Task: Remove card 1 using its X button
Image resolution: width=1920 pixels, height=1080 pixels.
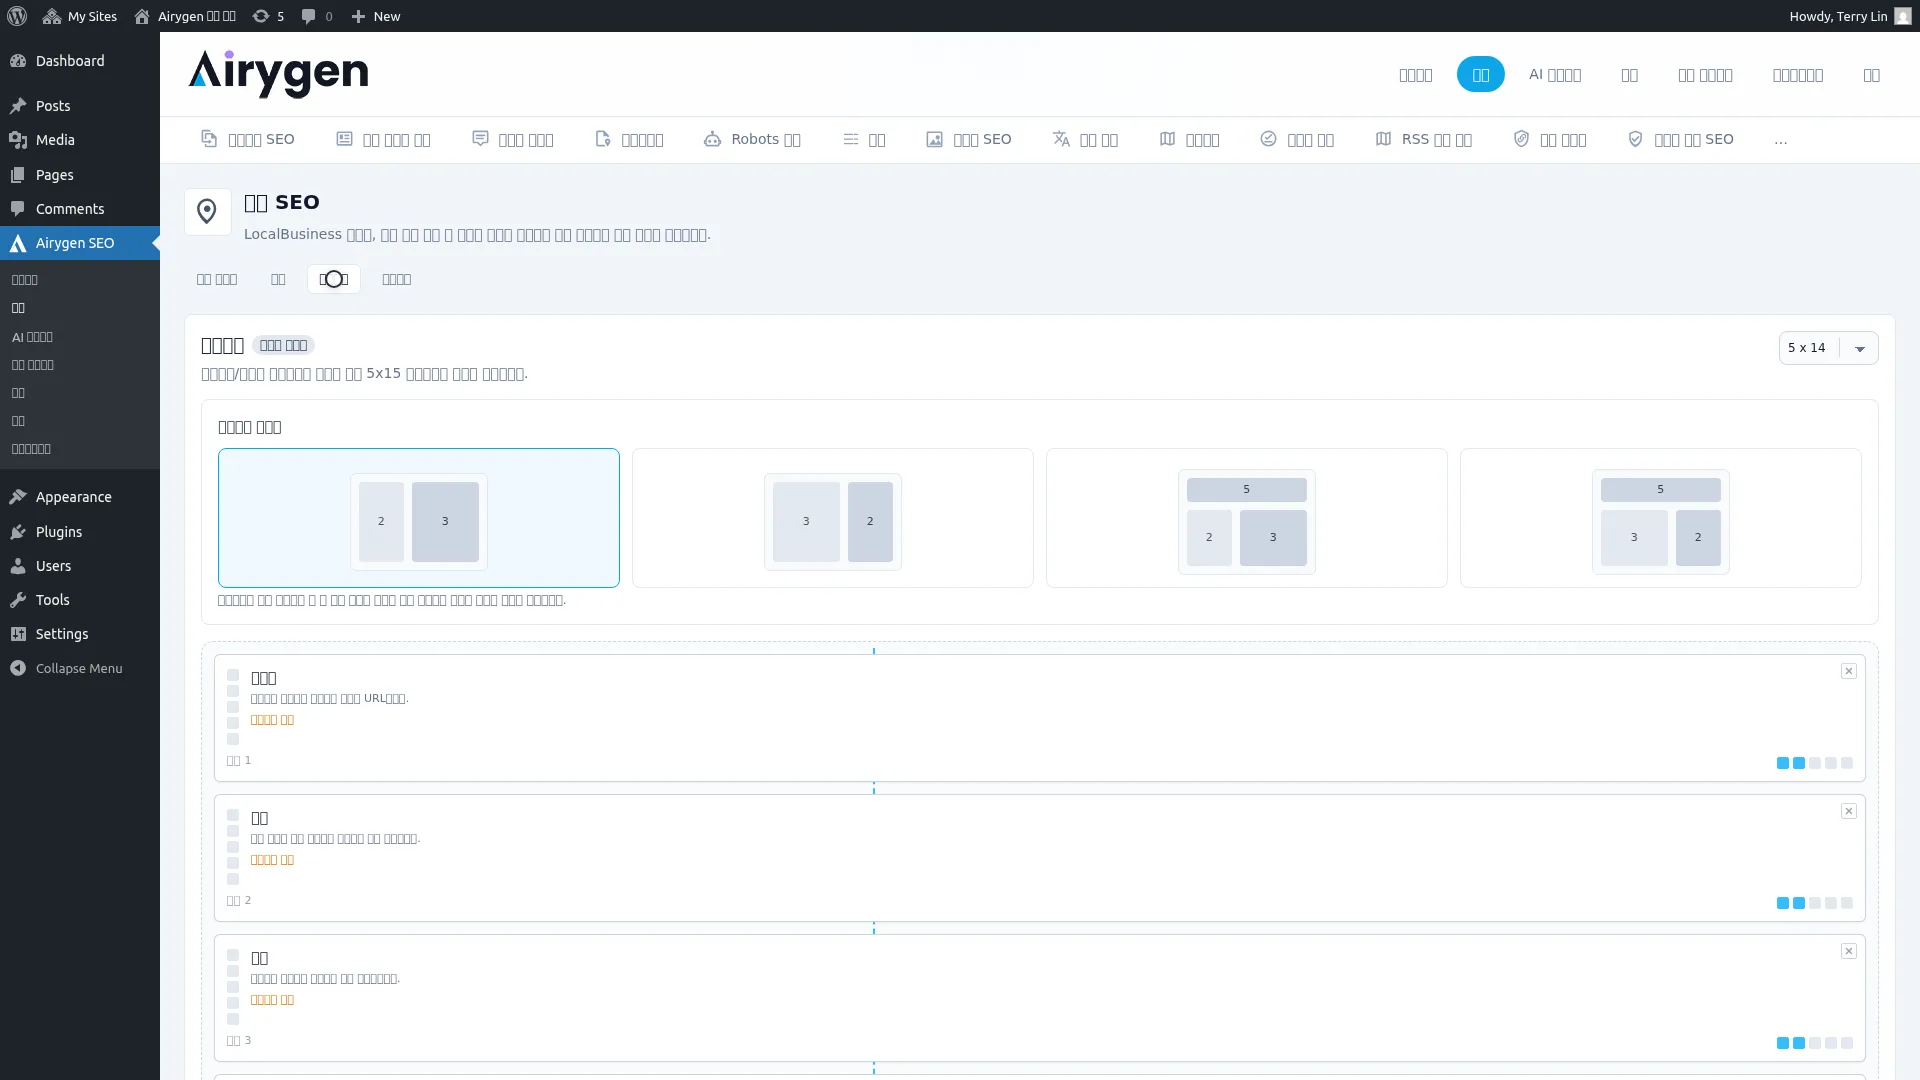Action: pos(1849,671)
